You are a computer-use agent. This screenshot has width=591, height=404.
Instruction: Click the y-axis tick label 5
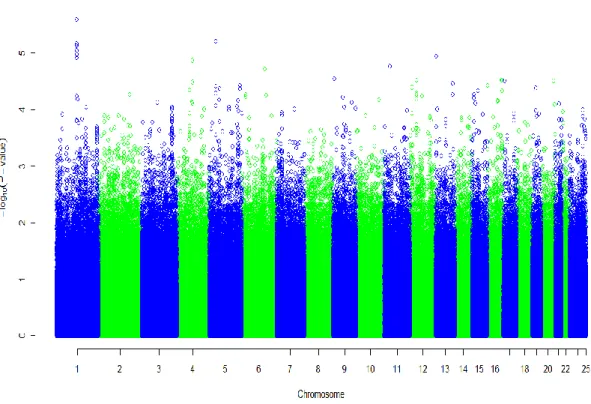tap(22, 53)
